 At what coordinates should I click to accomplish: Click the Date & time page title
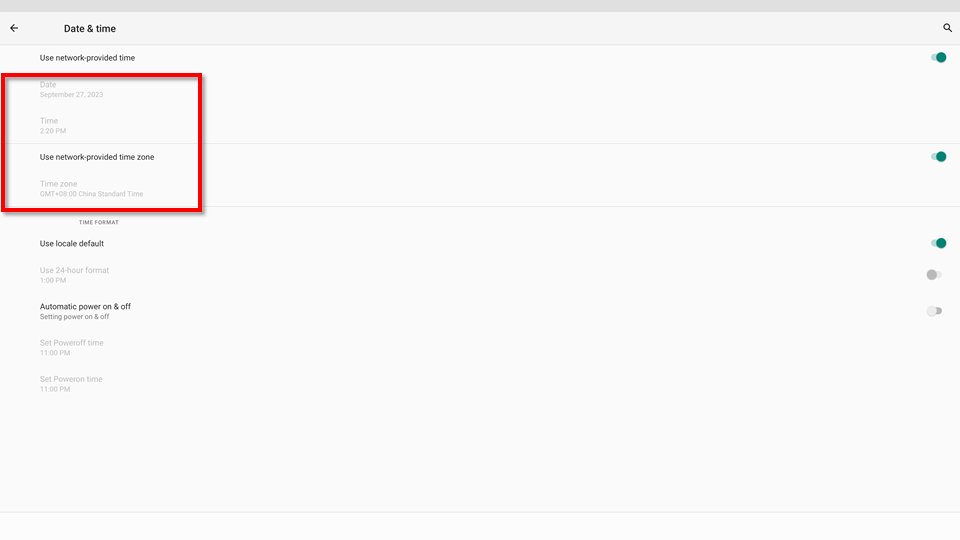click(90, 29)
